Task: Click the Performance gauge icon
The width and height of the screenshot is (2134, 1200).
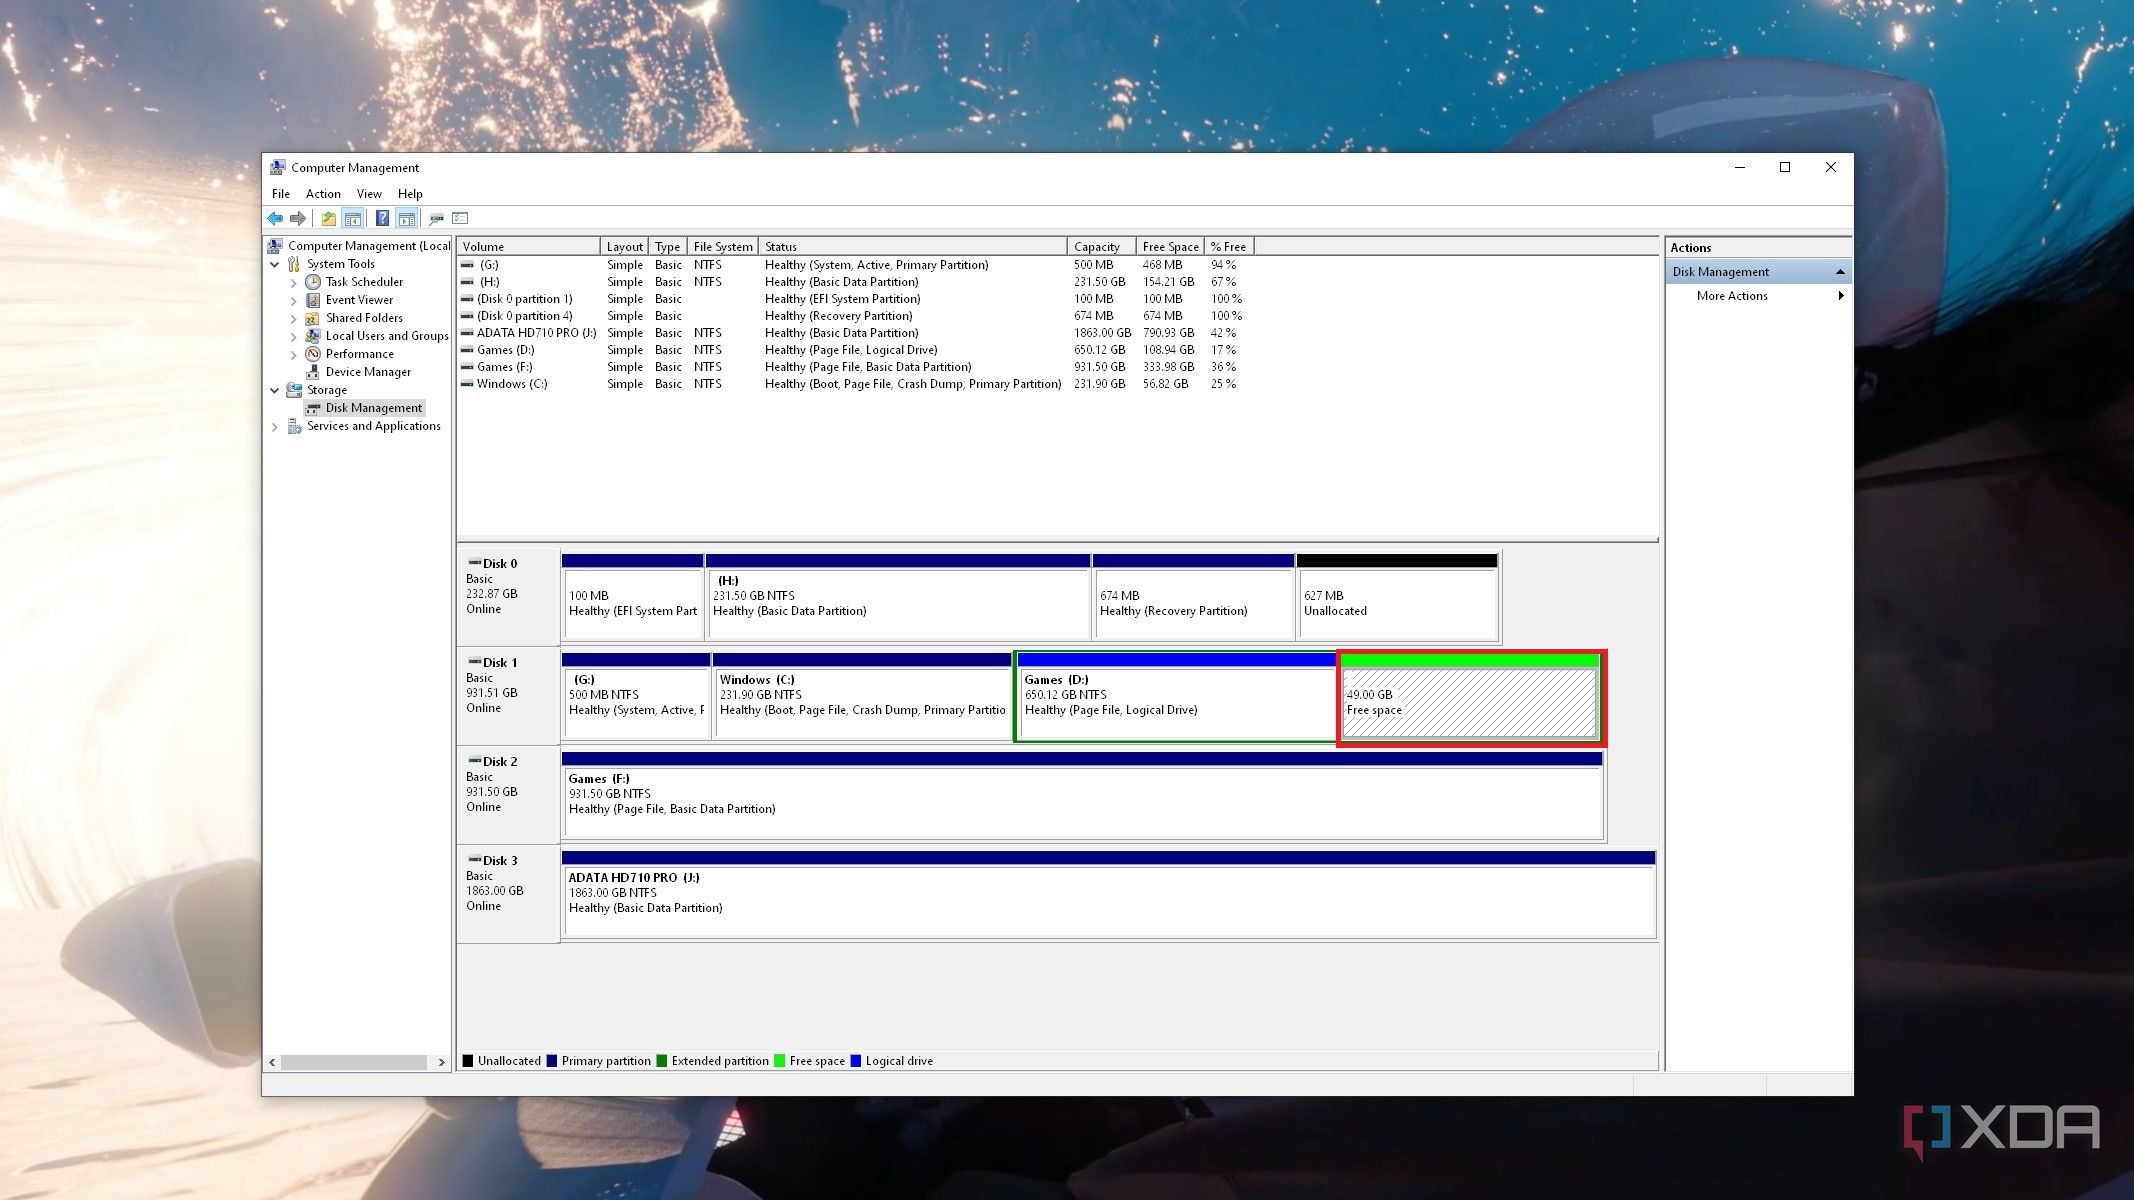Action: pyautogui.click(x=313, y=354)
